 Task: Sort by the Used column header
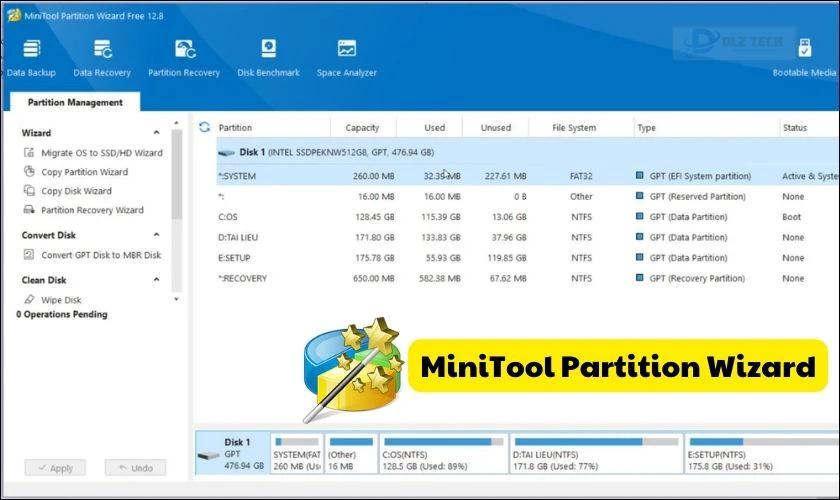434,128
